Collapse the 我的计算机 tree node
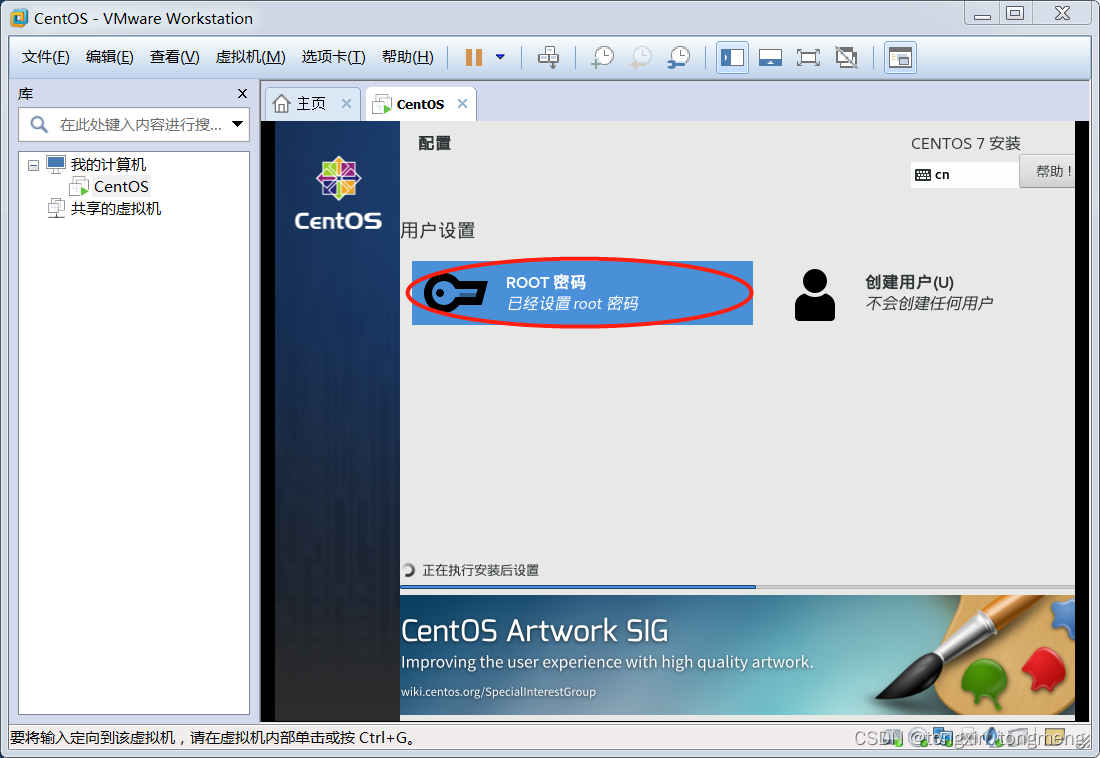1100x758 pixels. [x=33, y=166]
